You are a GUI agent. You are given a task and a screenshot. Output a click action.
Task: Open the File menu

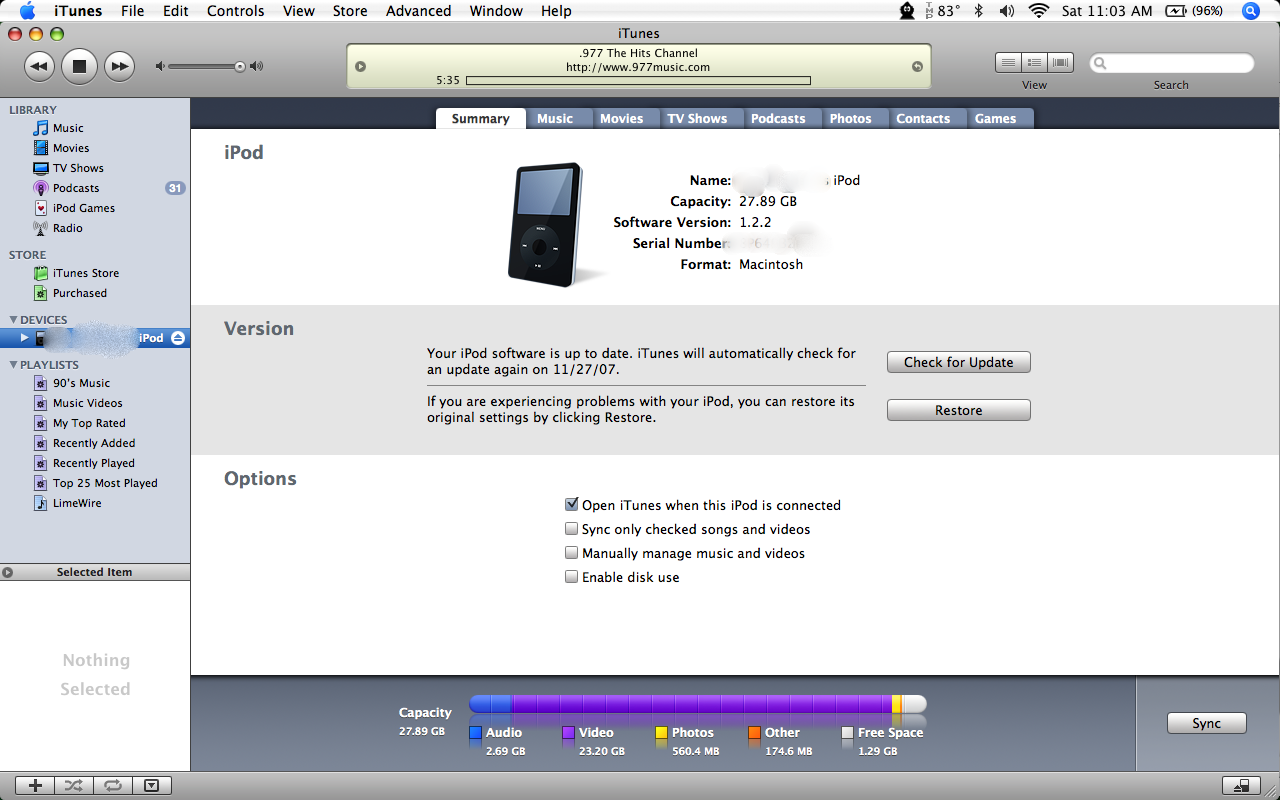point(132,11)
